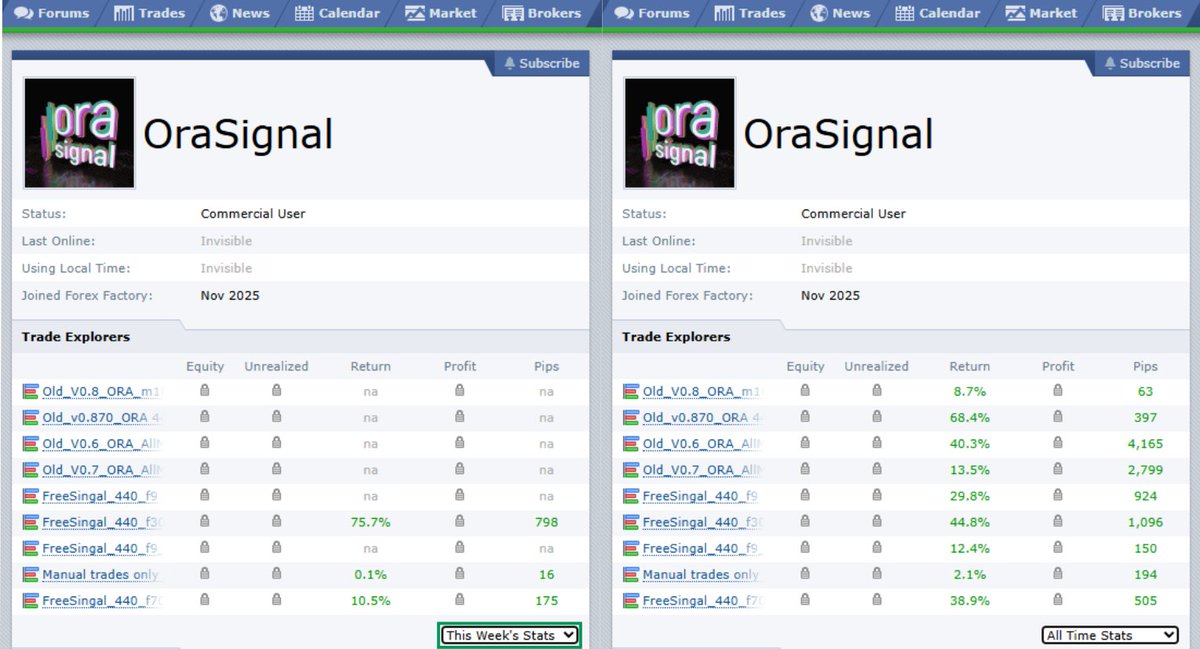Click Pips column header in This Week's Stats panel
The height and width of the screenshot is (649, 1200).
pos(546,366)
